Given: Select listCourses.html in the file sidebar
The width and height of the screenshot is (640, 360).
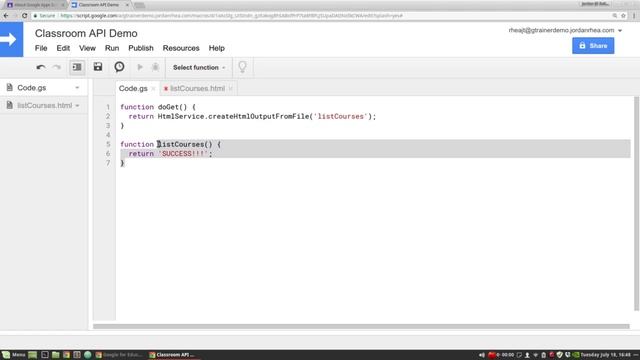Looking at the screenshot, I should tap(44, 106).
